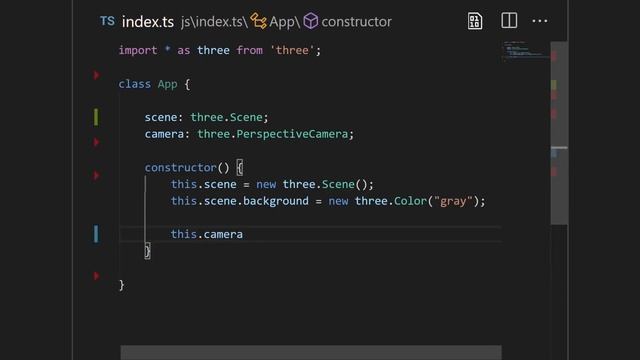640x360 pixels.
Task: Open the More Actions ellipsis menu
Action: tap(540, 21)
